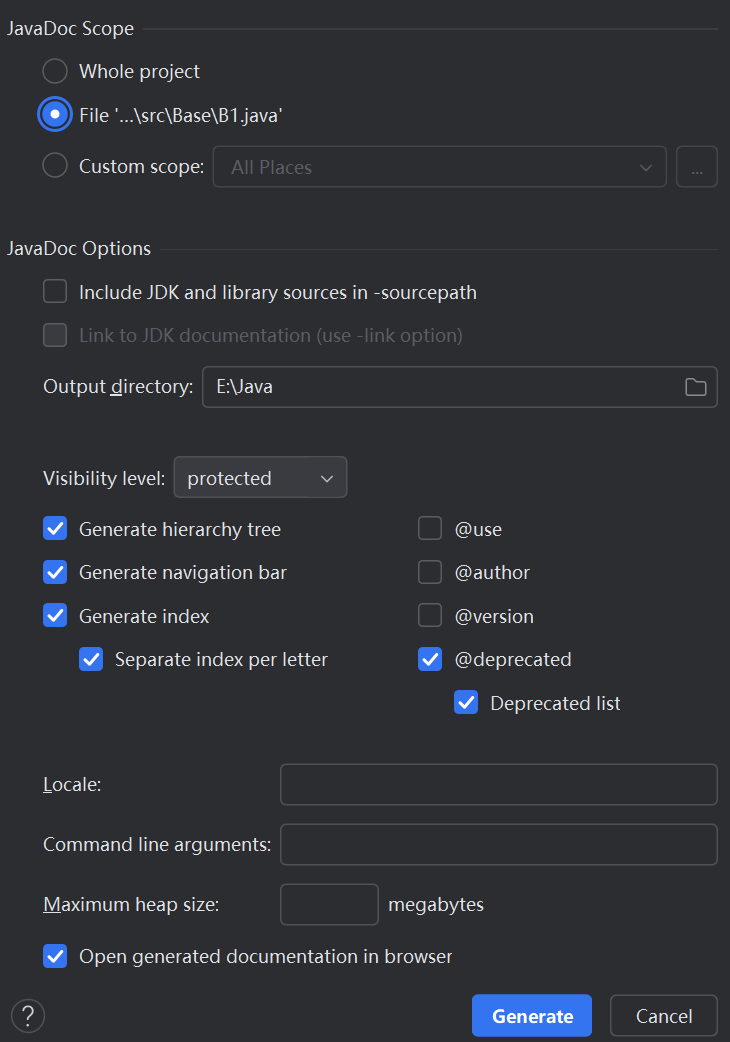730x1042 pixels.
Task: Select the Whole project radio option
Action: pyautogui.click(x=55, y=71)
